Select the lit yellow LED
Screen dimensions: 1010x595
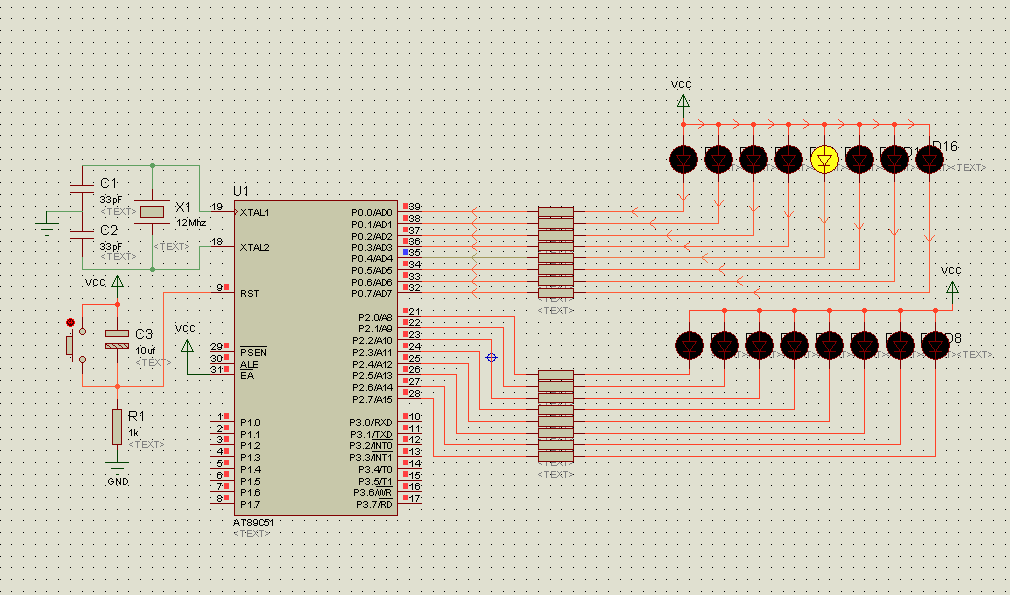coord(824,159)
